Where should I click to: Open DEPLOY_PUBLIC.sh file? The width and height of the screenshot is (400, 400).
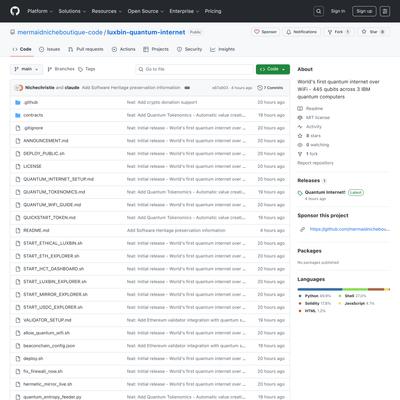44,154
